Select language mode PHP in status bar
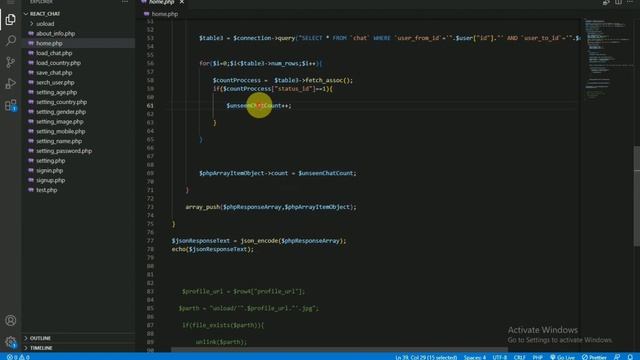Viewport: 640px width, 360px height. pyautogui.click(x=538, y=357)
